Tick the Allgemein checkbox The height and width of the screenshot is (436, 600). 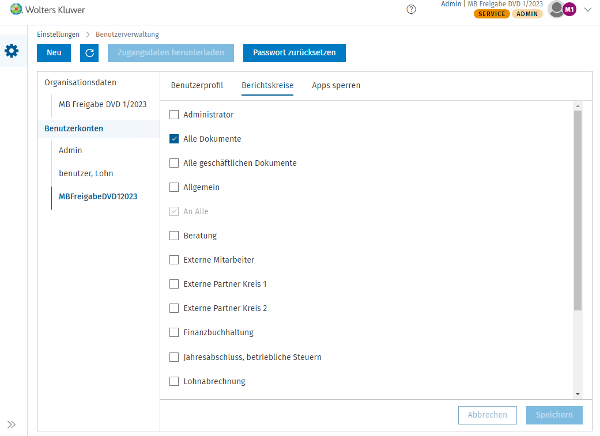pos(174,187)
